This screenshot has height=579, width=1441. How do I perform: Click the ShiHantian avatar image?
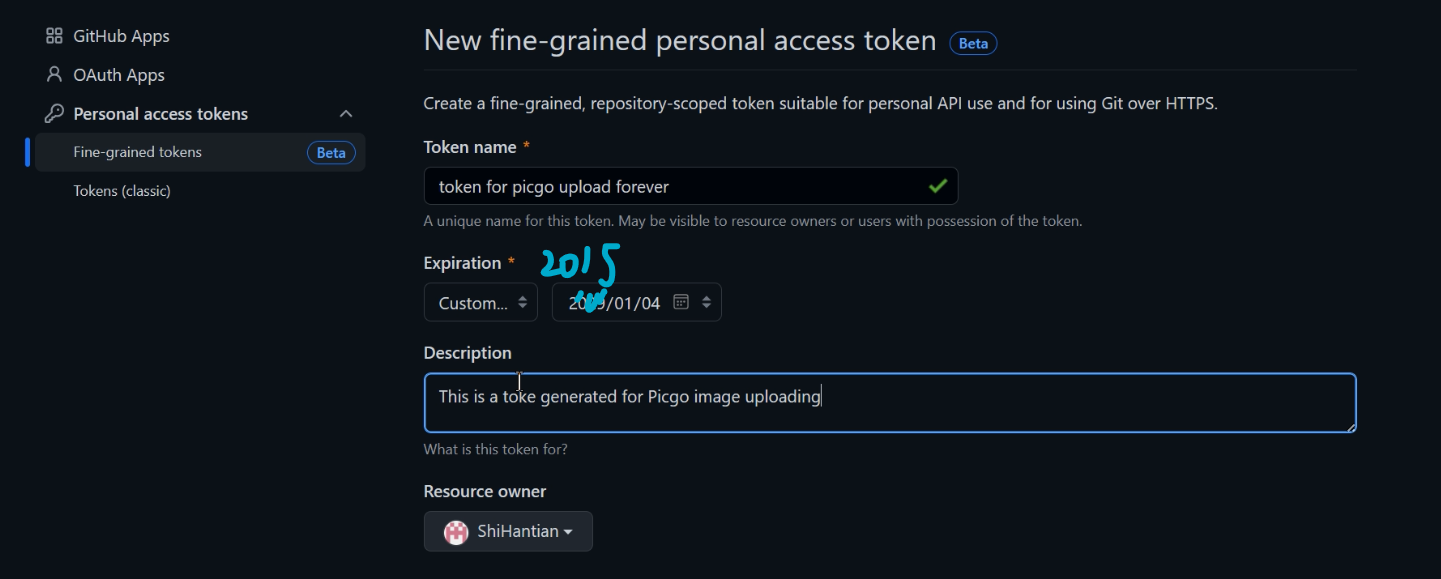click(x=456, y=532)
